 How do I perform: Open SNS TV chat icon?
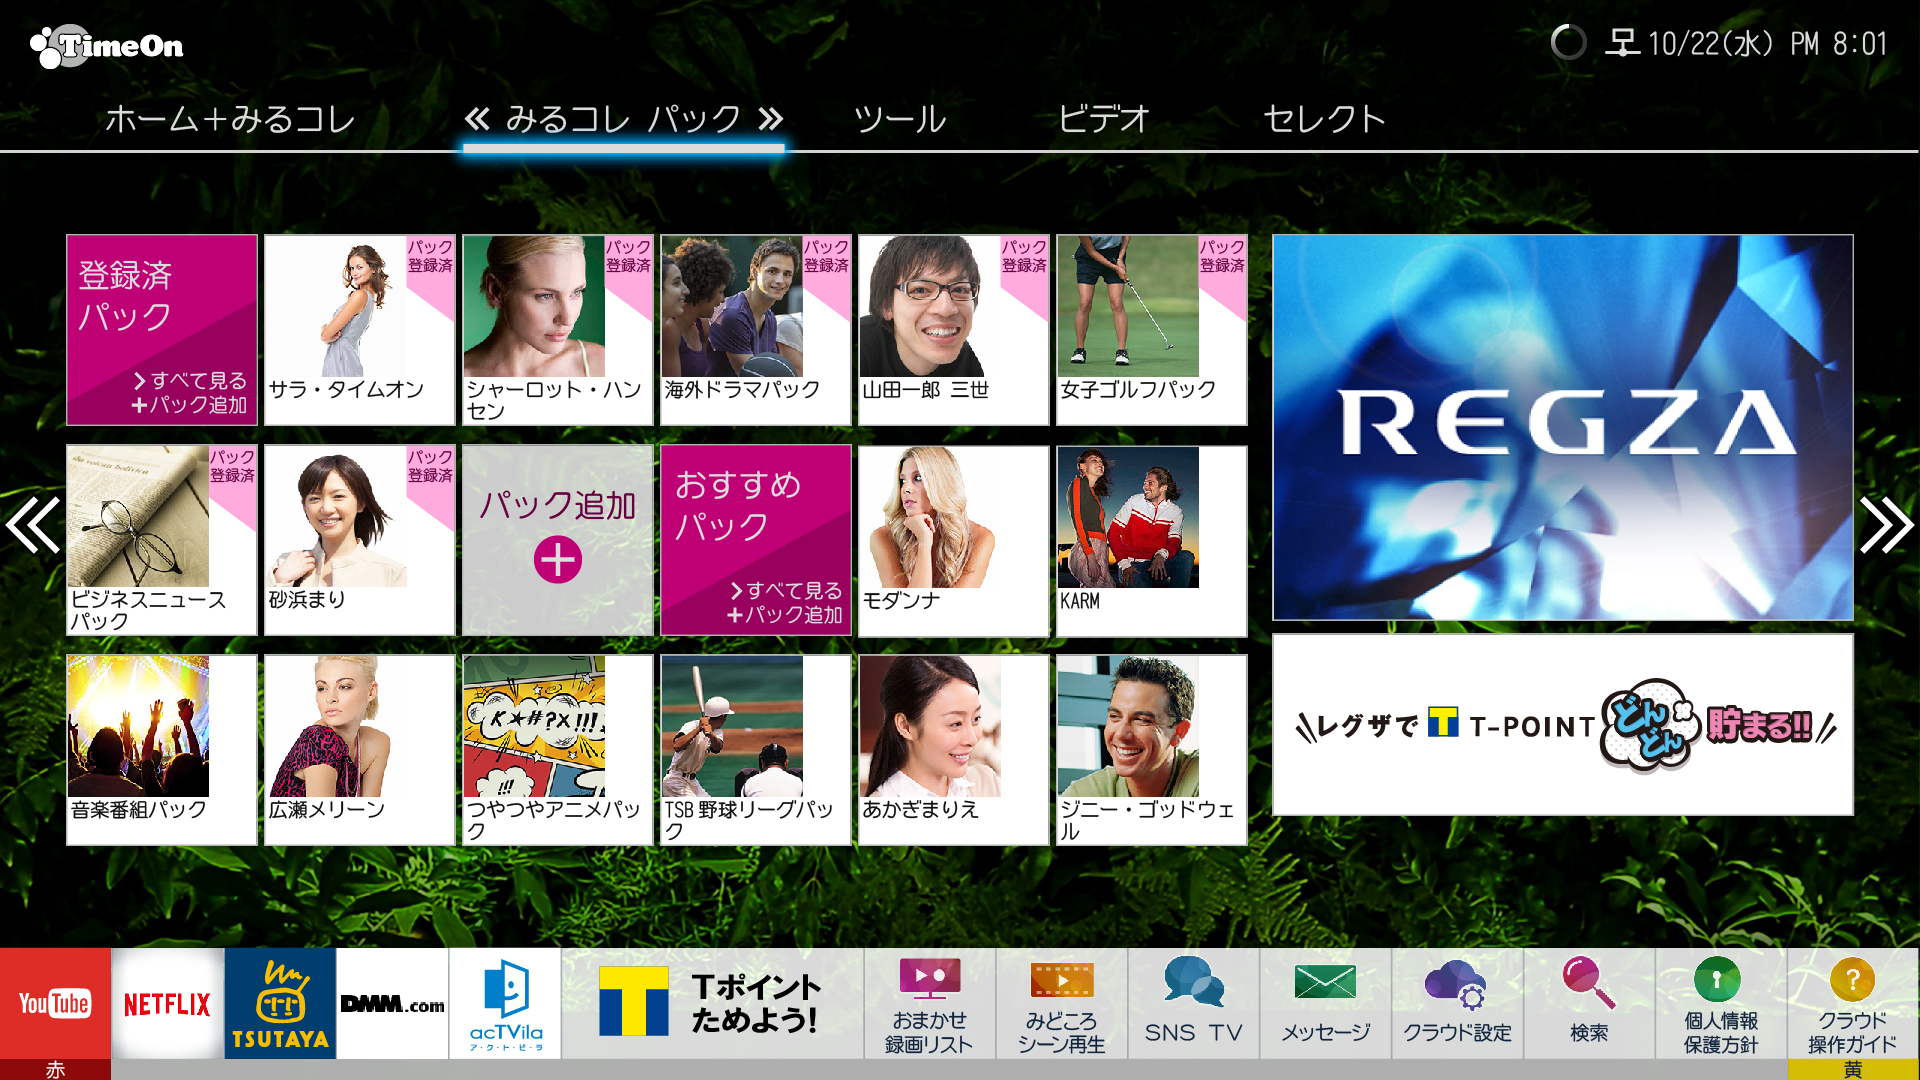1194,1003
